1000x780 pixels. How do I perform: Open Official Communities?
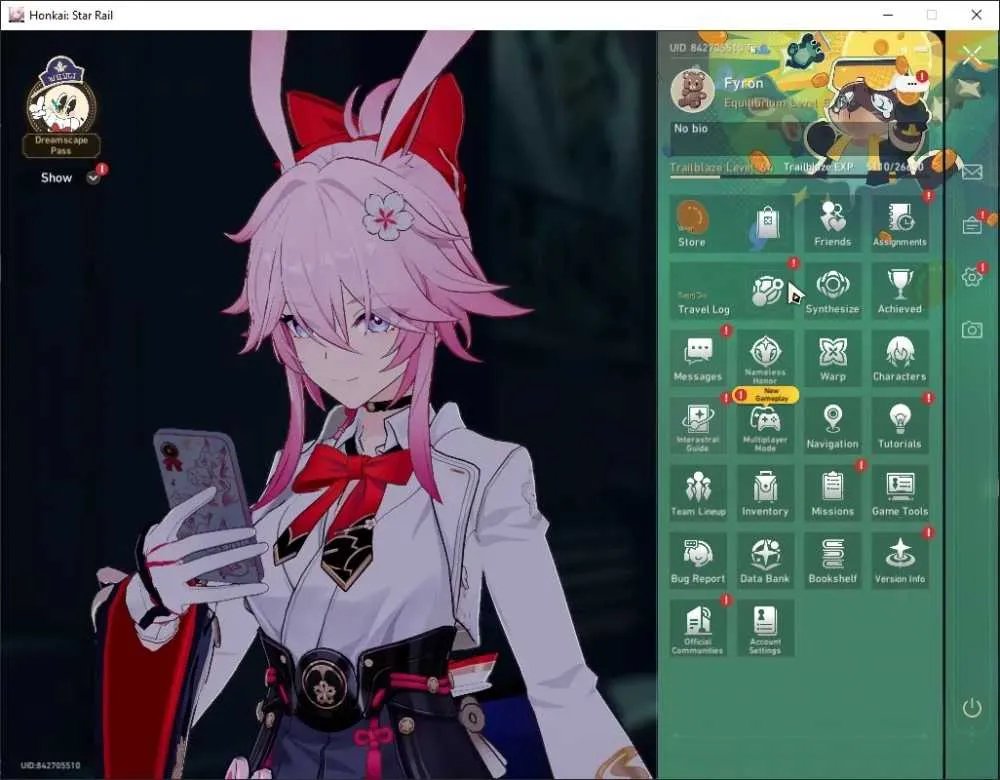pyautogui.click(x=698, y=628)
